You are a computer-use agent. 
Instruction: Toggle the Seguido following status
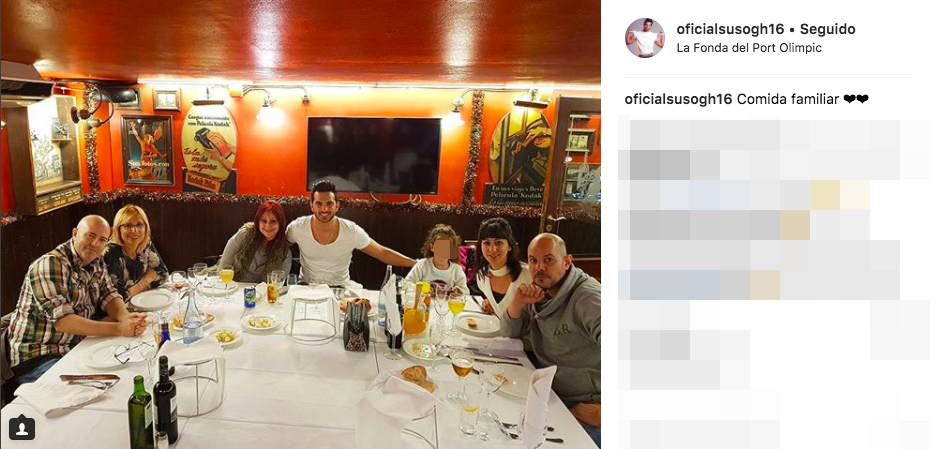pyautogui.click(x=828, y=29)
